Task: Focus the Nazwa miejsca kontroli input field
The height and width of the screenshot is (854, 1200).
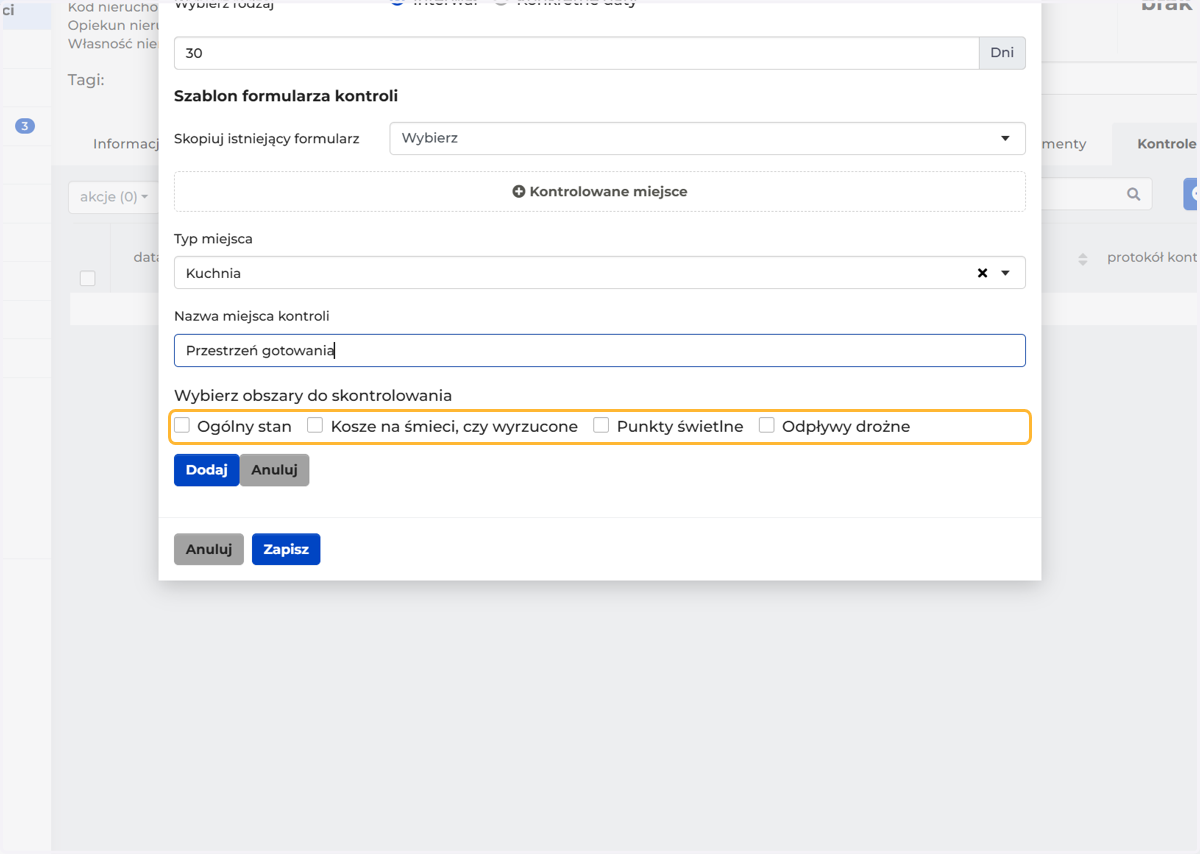Action: tap(600, 350)
